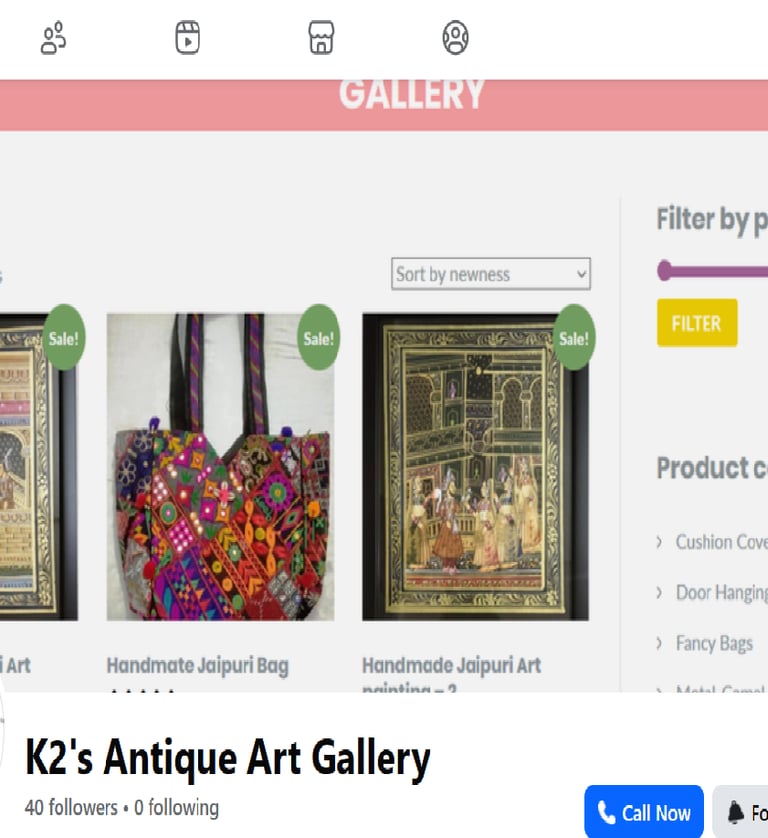Screen dimensions: 768x838
Task: Expand the Fancy Bags category chevron
Action: (x=660, y=643)
